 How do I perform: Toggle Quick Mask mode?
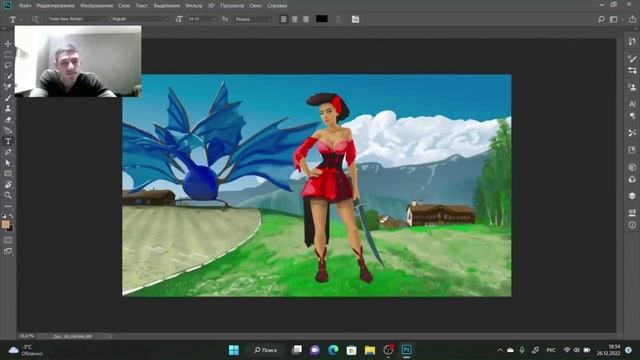pyautogui.click(x=8, y=240)
